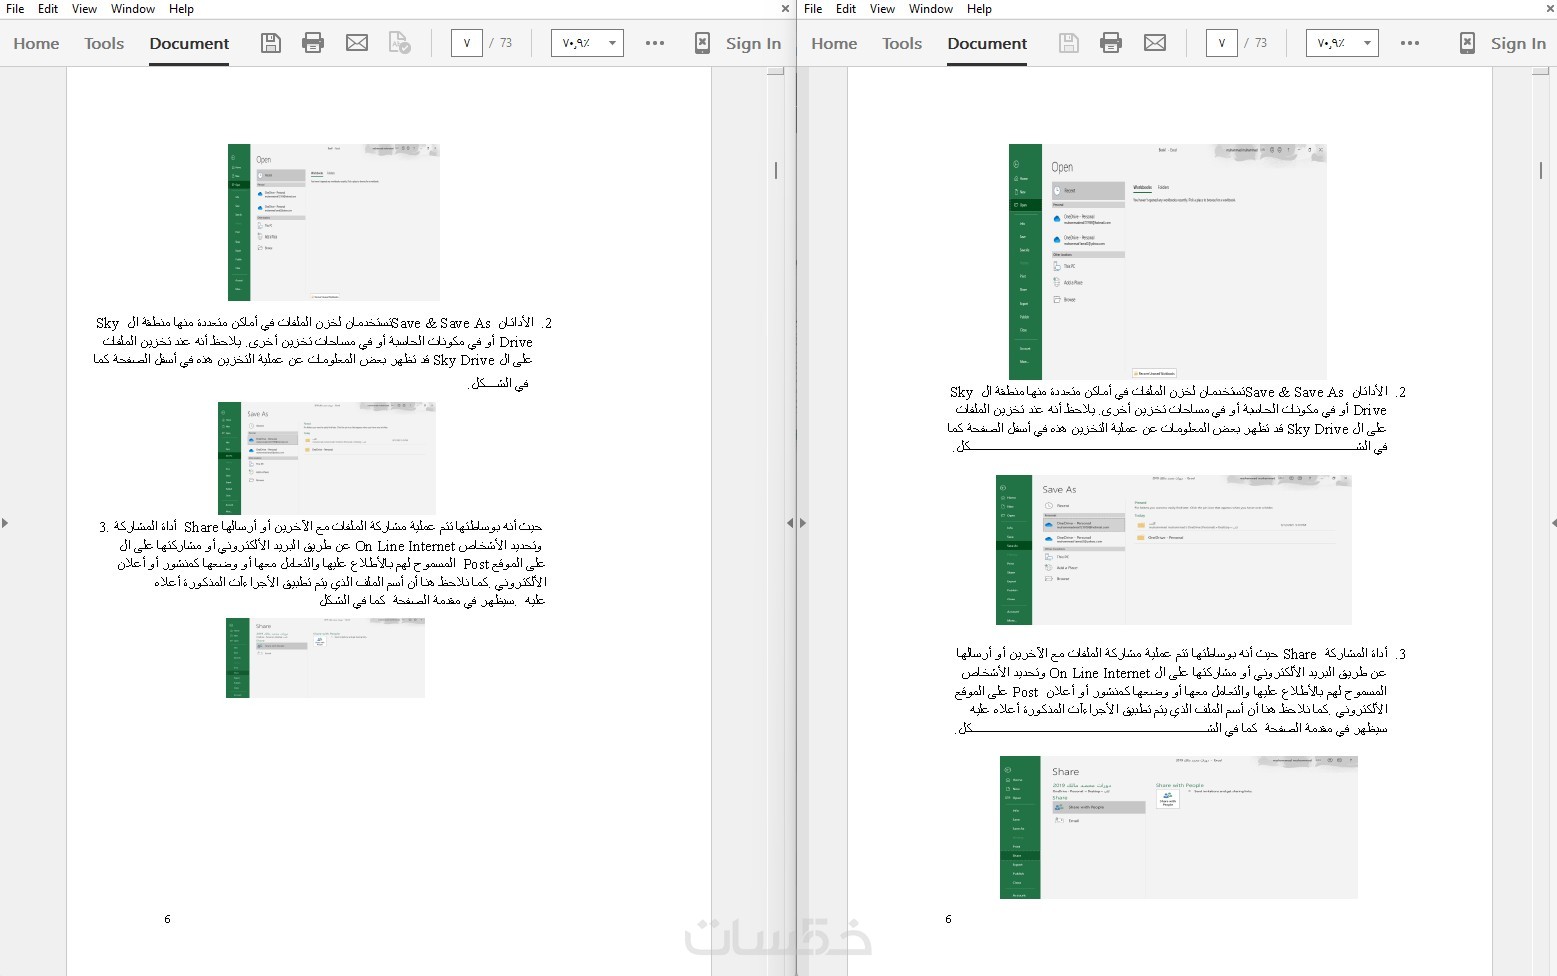Close the right document window with the X
This screenshot has width=1557, height=976.
tap(1550, 9)
